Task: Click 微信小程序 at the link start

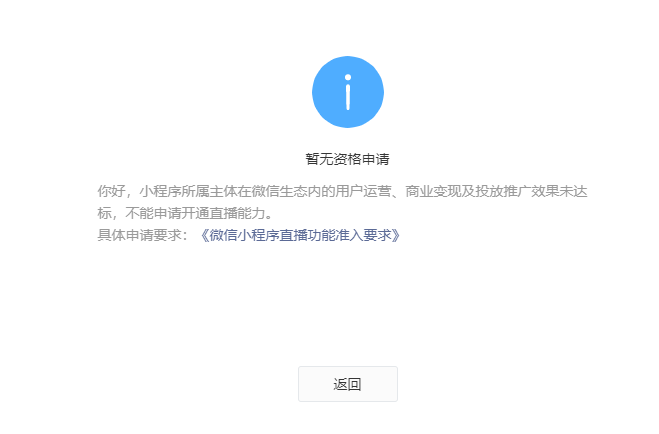Action: click(244, 235)
